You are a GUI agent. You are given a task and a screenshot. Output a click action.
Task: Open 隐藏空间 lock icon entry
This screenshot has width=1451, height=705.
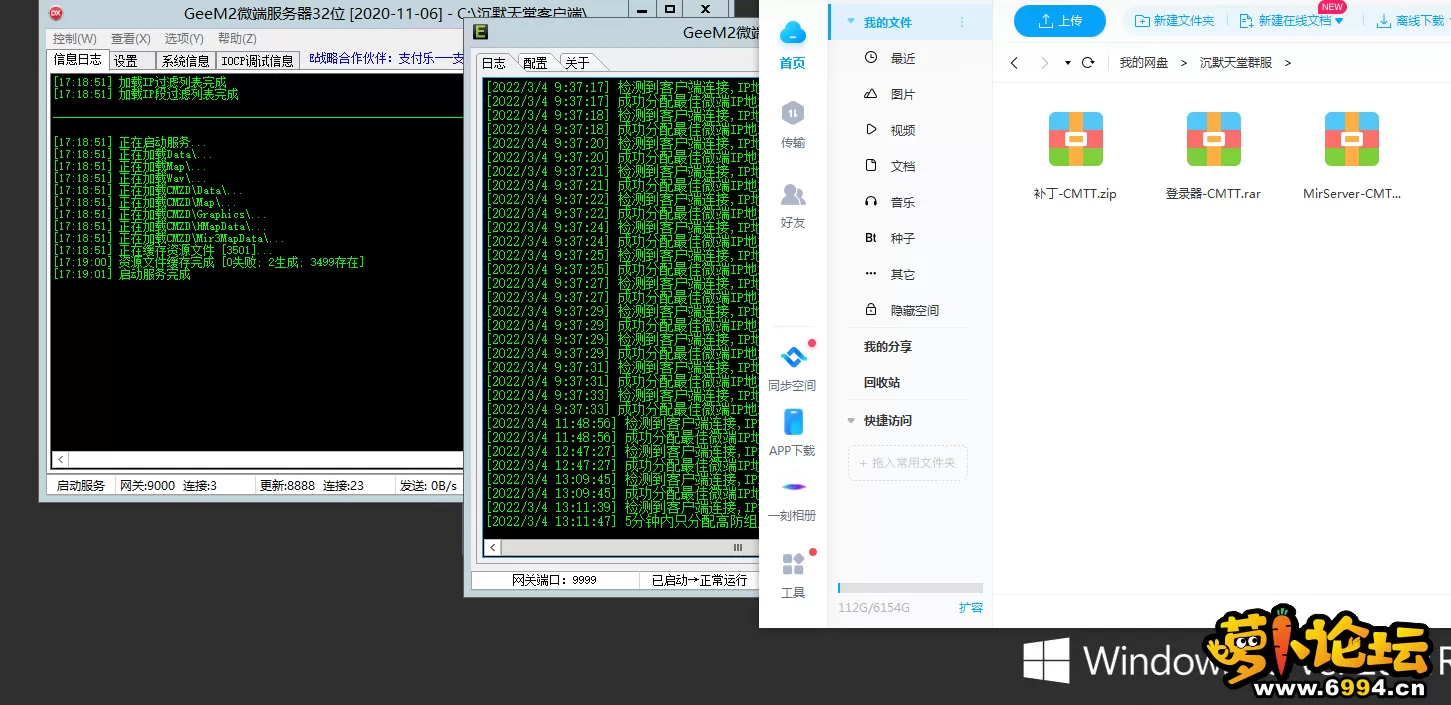[871, 310]
